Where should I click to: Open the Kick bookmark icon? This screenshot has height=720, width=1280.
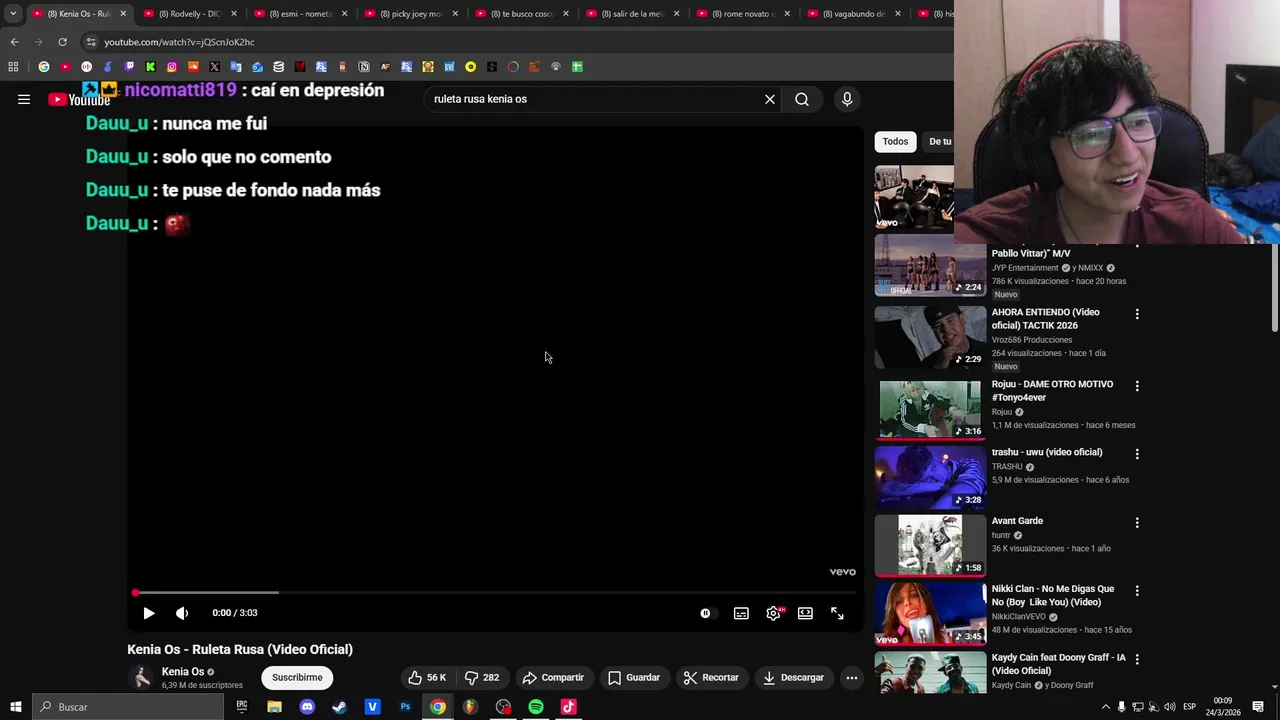click(x=150, y=67)
